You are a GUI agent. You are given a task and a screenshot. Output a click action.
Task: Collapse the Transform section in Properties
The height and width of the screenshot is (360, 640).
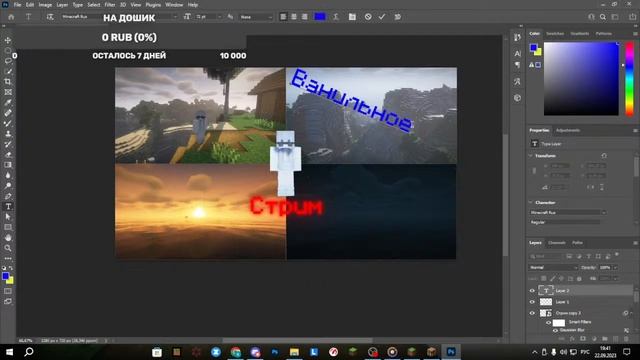click(x=531, y=156)
